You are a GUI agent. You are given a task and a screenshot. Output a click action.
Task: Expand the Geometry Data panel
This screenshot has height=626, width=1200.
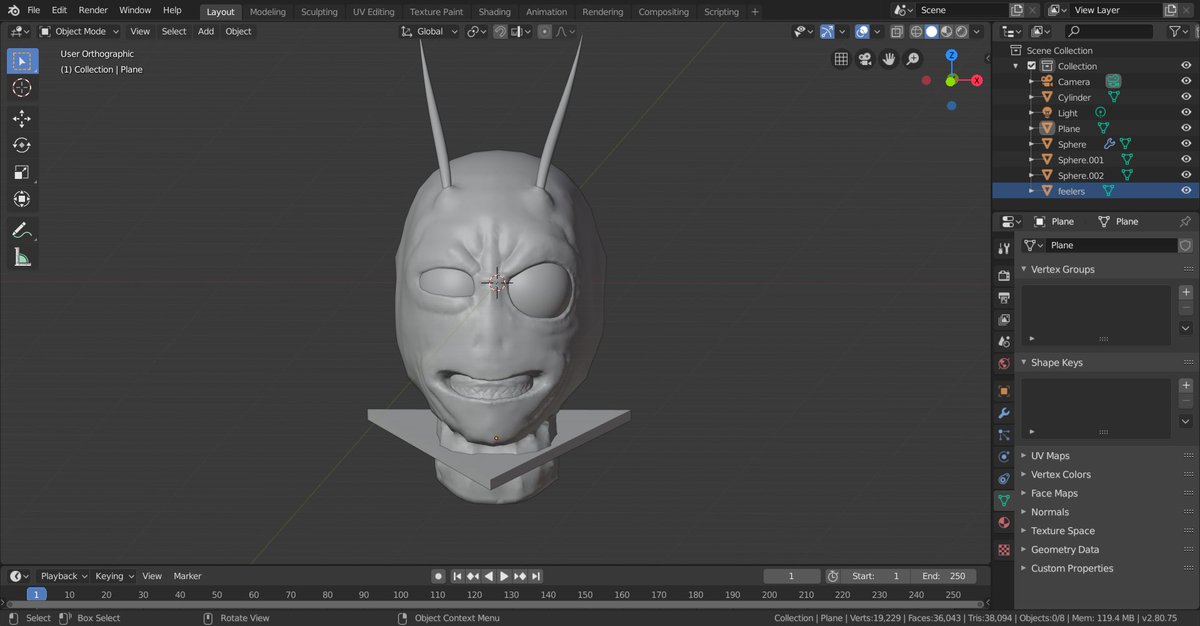pyautogui.click(x=1024, y=549)
